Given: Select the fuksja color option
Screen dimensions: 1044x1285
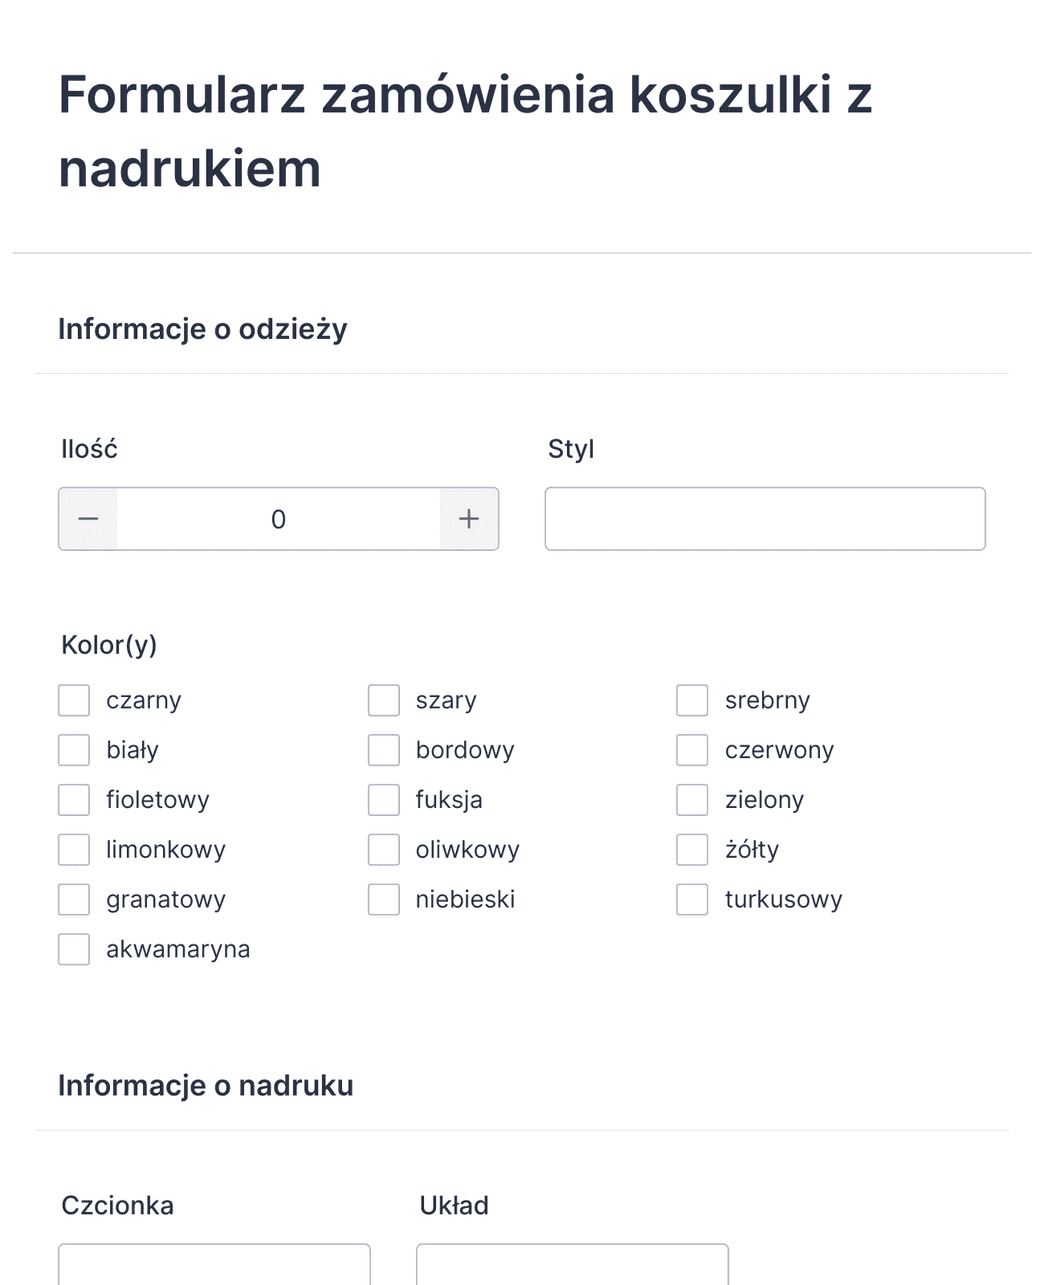Looking at the screenshot, I should [383, 799].
